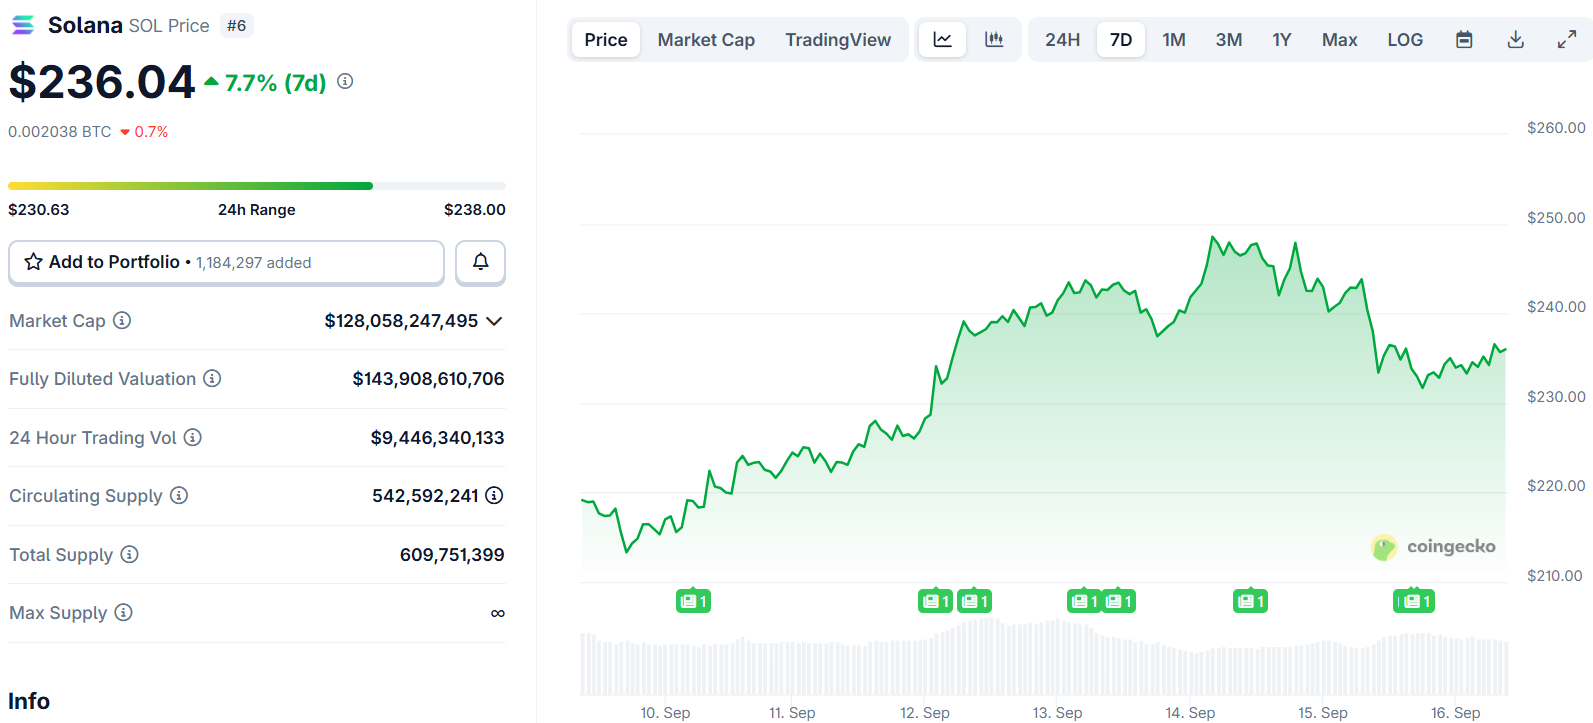Select the Price tab
Image resolution: width=1593 pixels, height=723 pixels.
(x=606, y=40)
